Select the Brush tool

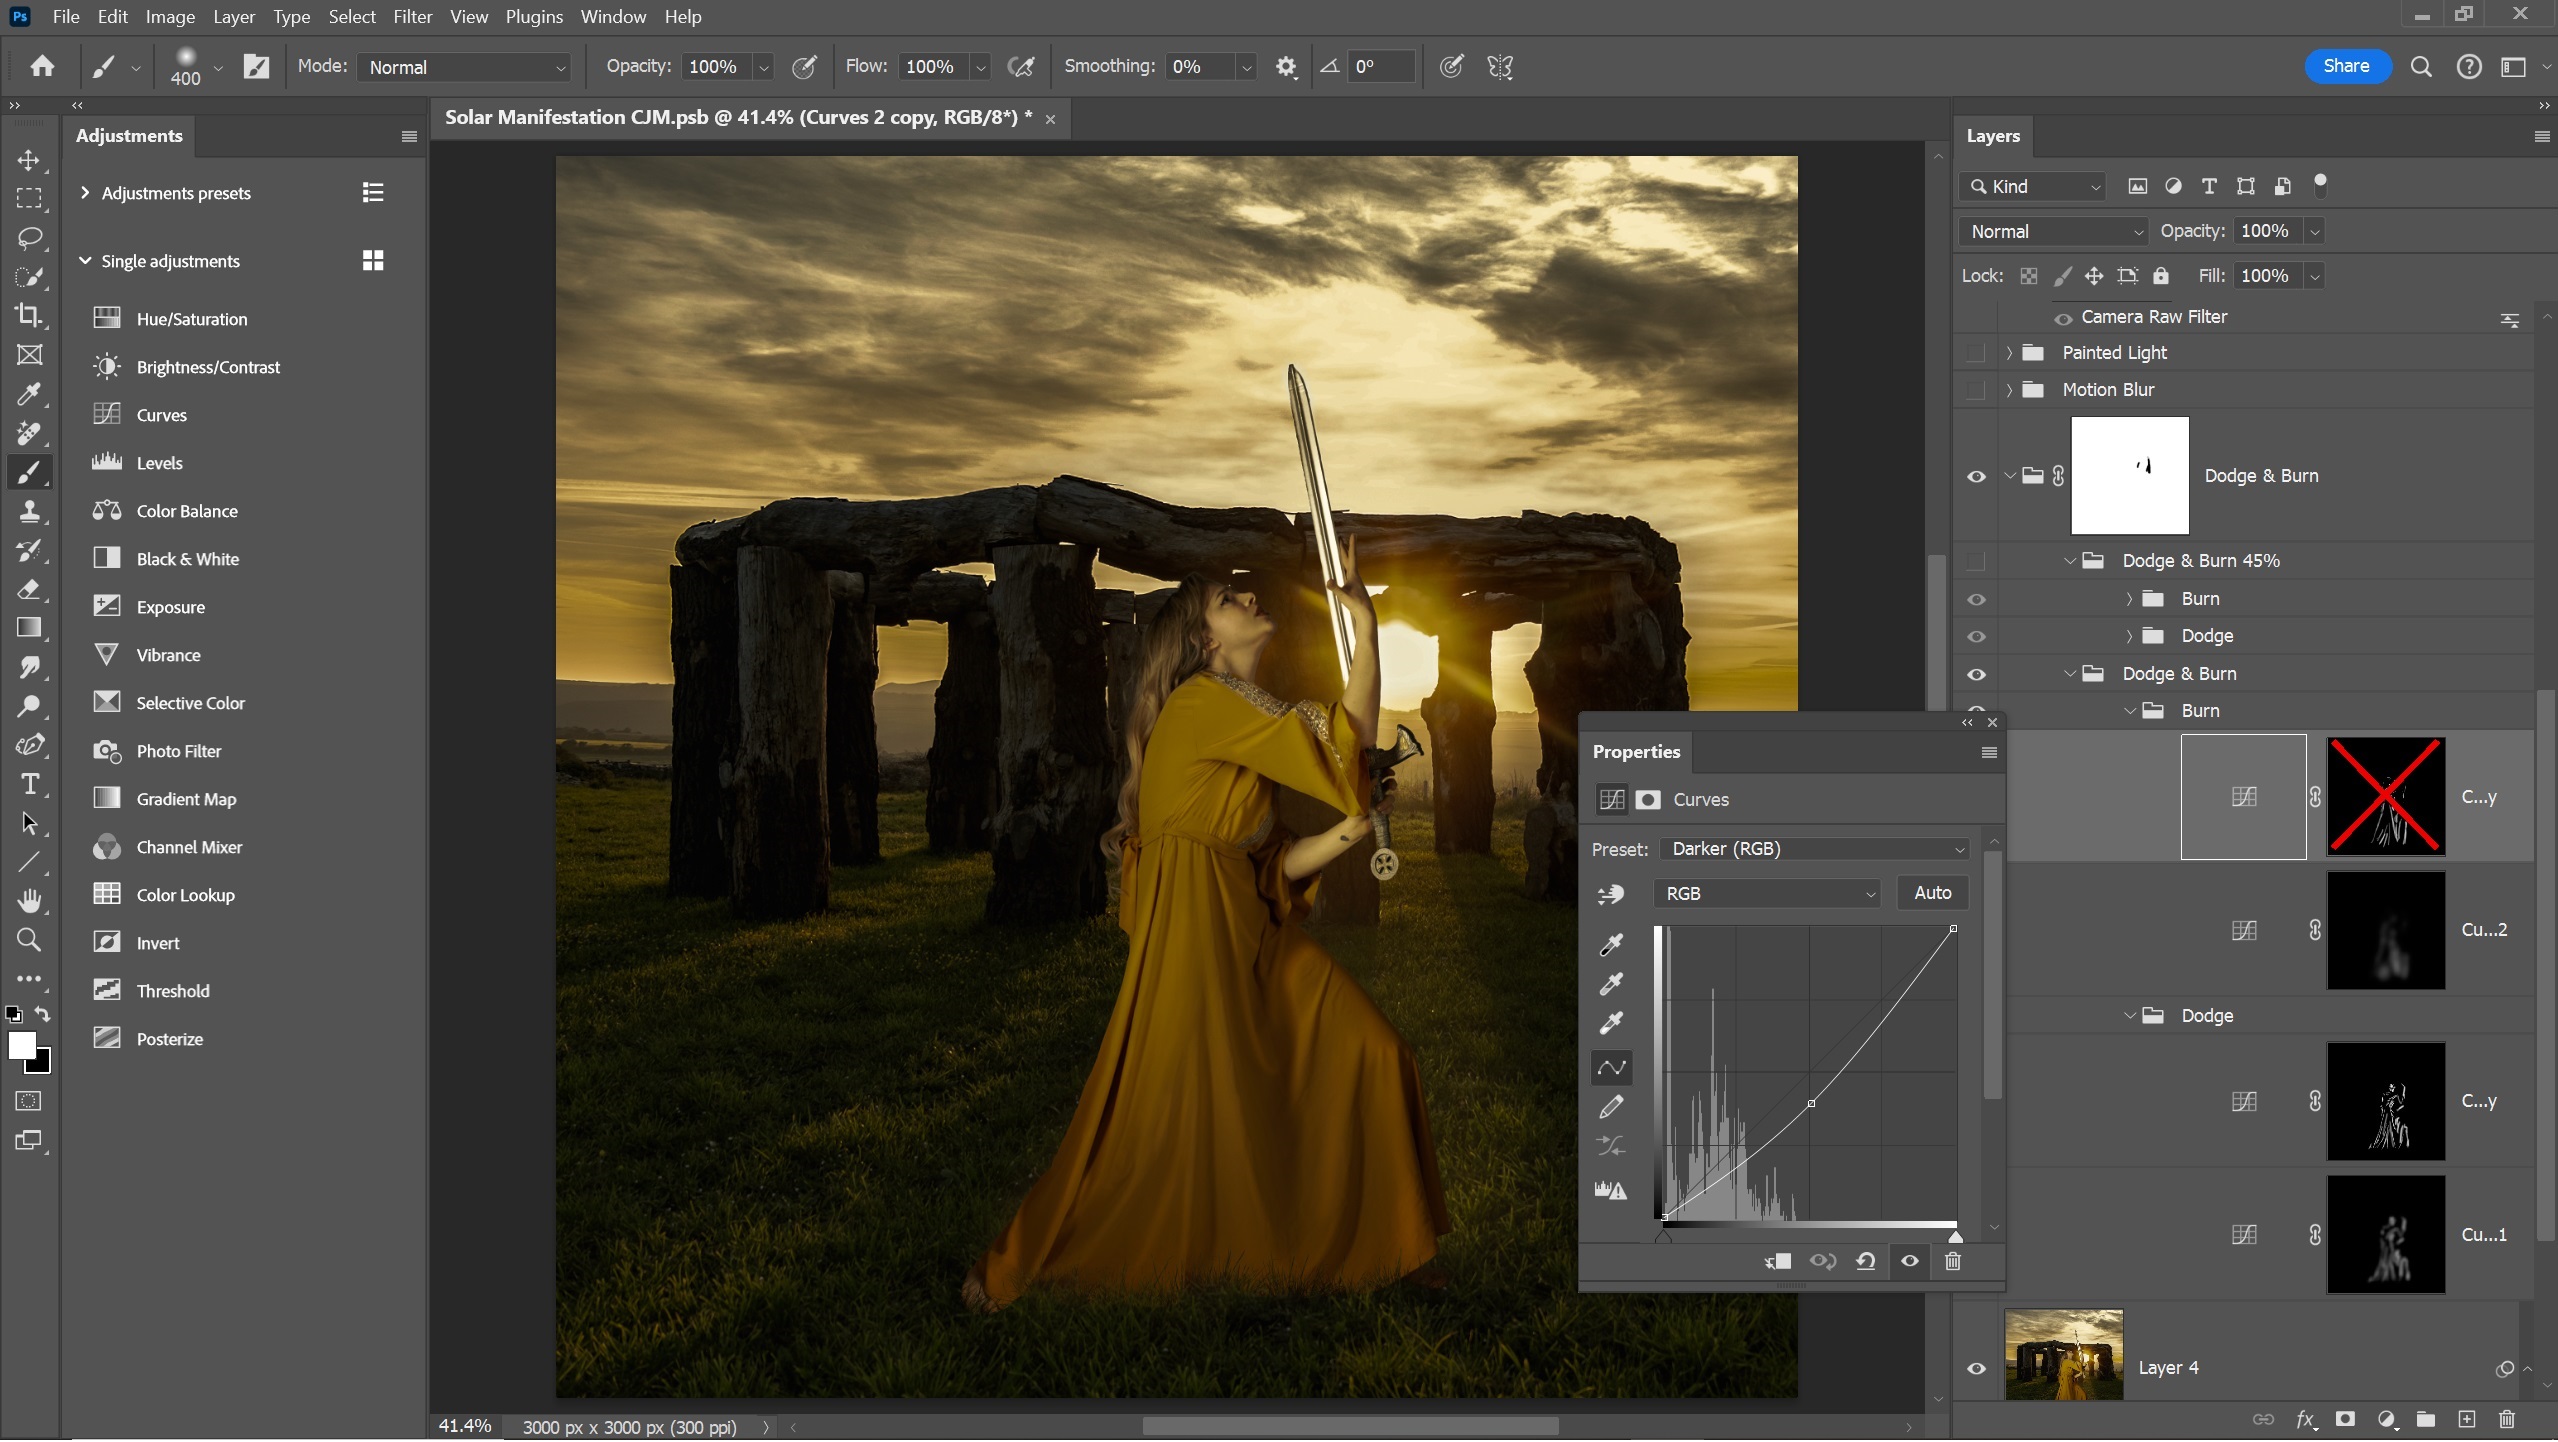(29, 473)
